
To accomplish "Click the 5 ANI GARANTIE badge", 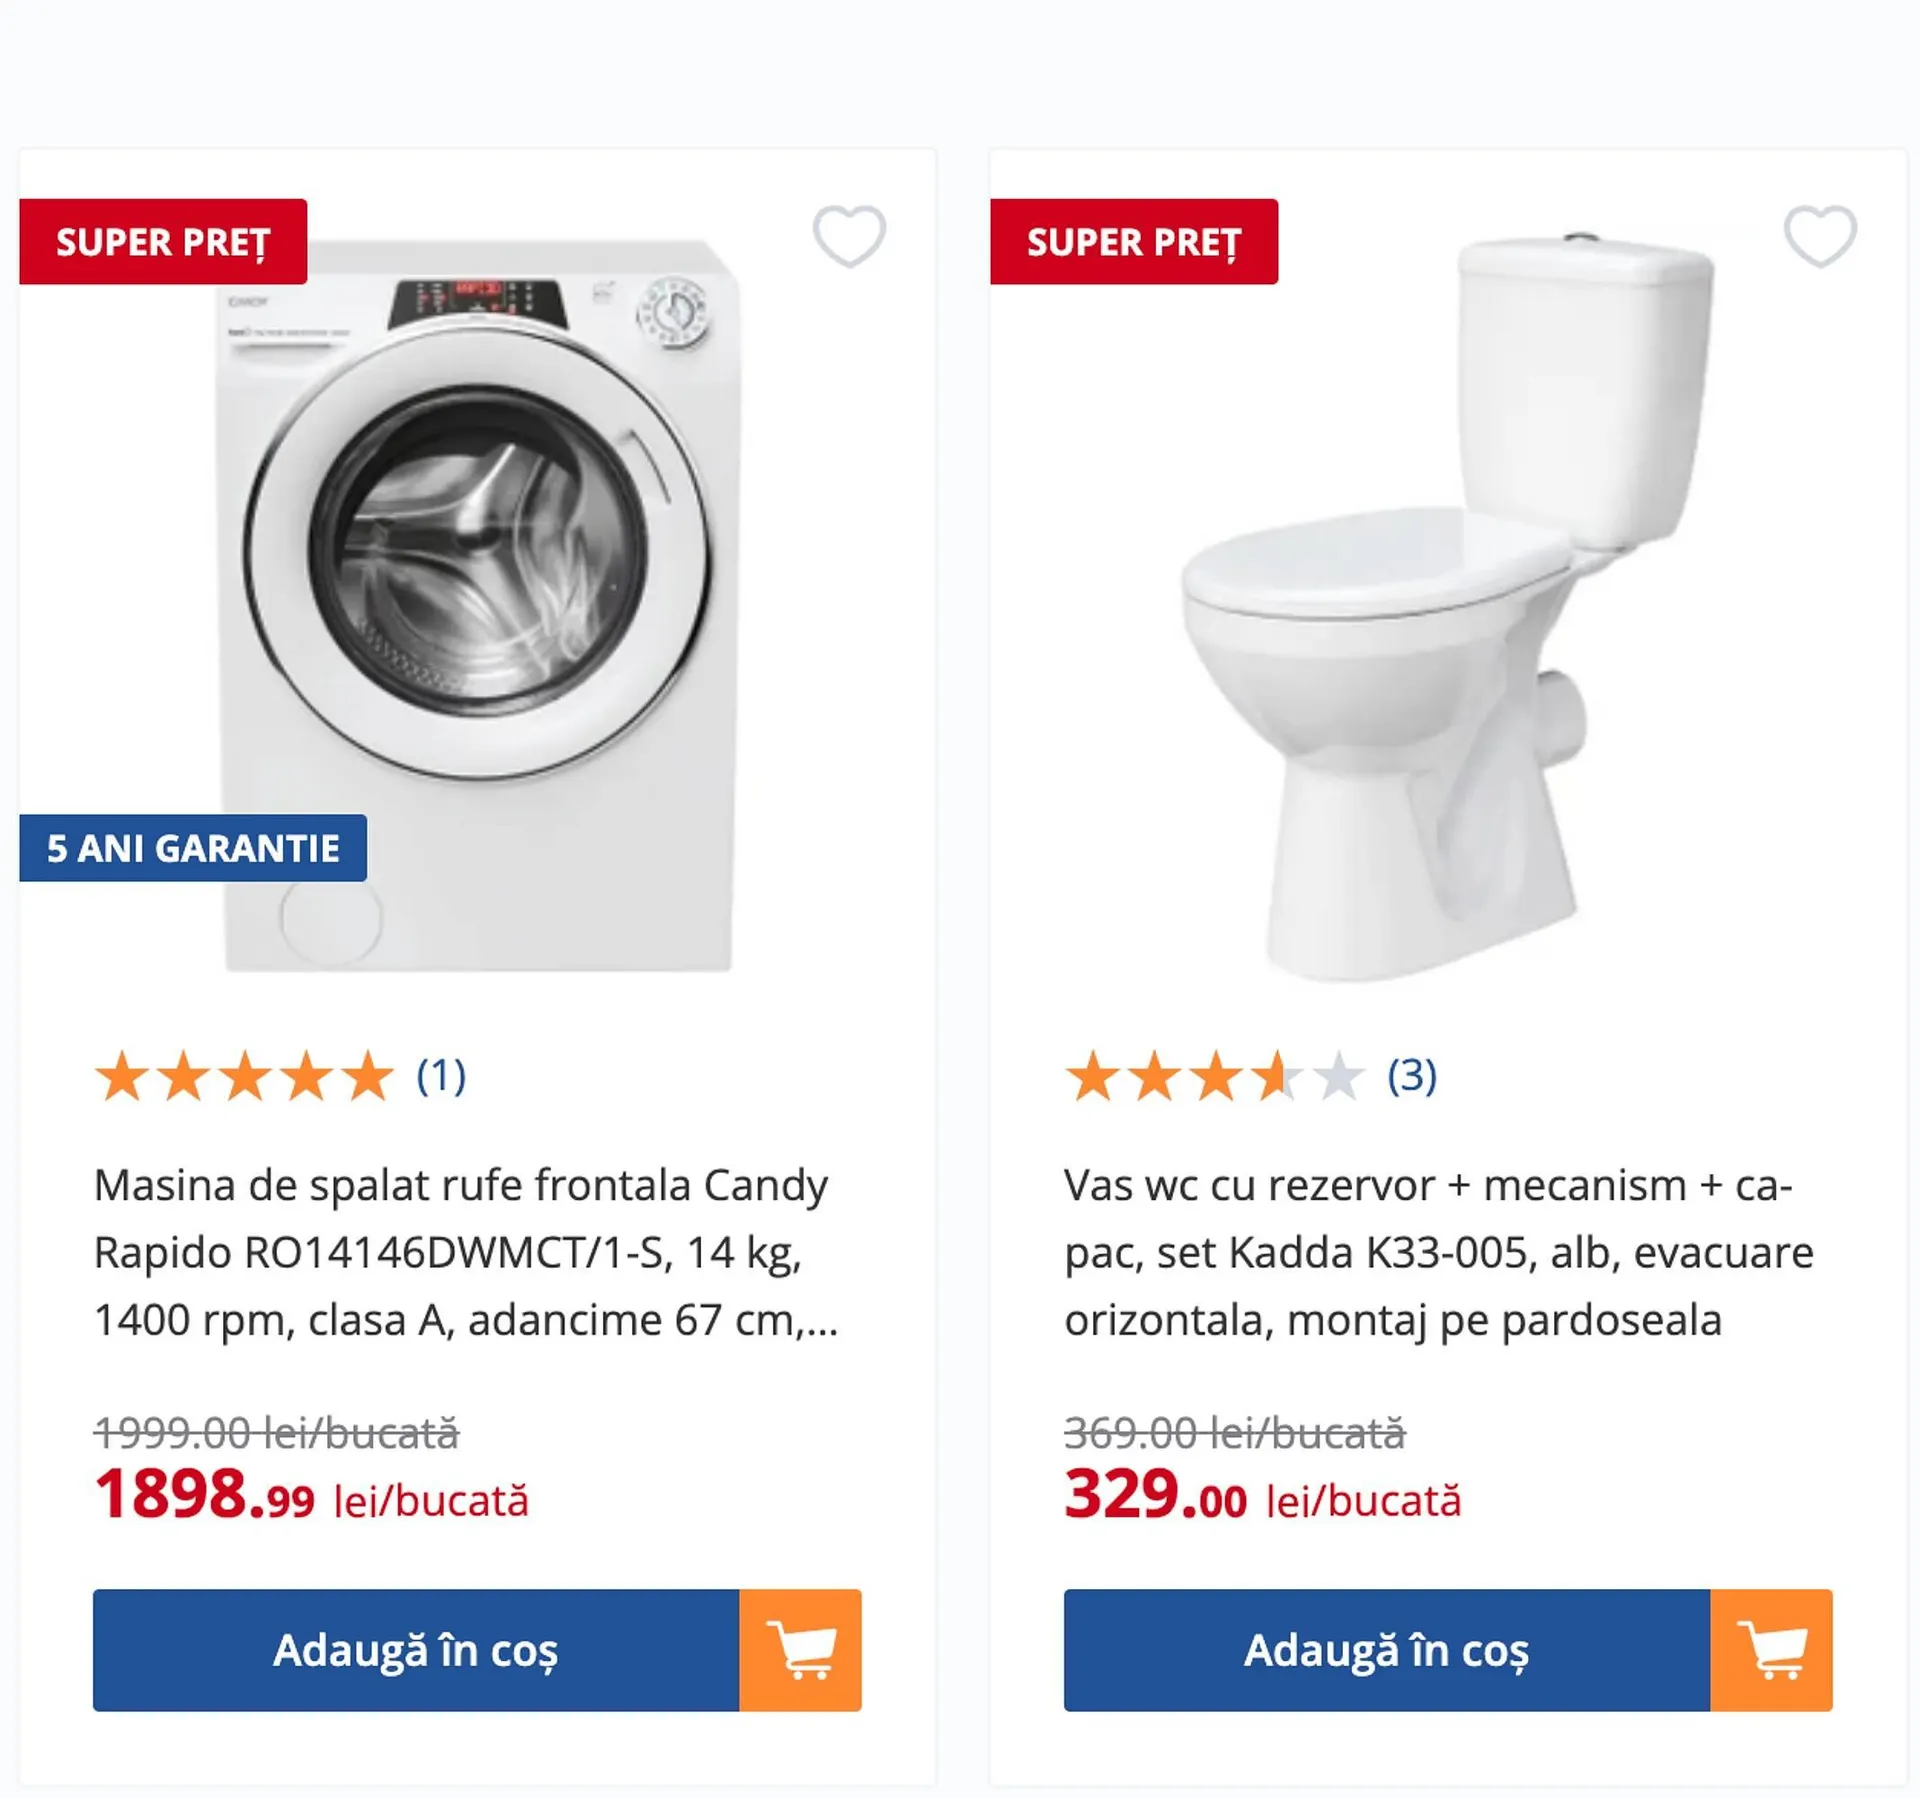I will [193, 848].
